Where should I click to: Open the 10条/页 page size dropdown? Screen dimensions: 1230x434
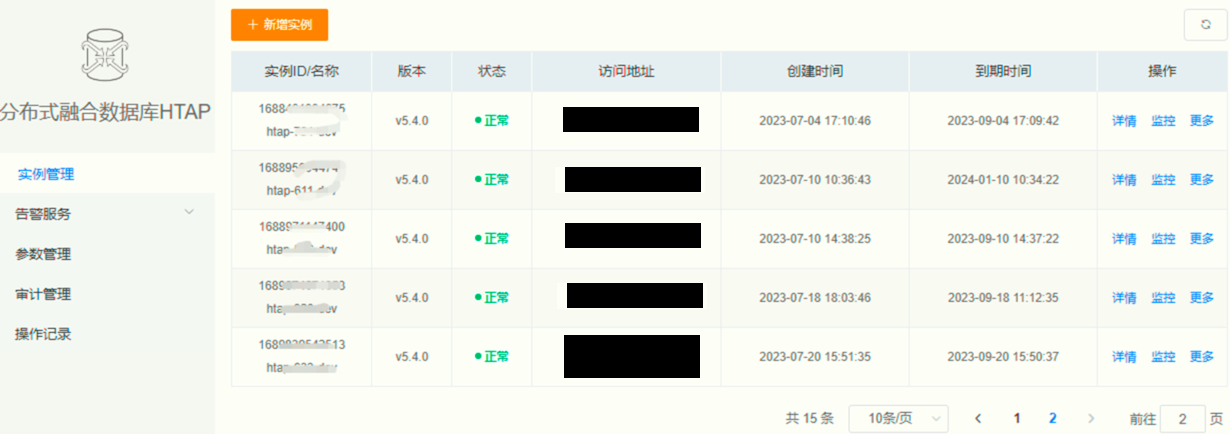point(898,419)
